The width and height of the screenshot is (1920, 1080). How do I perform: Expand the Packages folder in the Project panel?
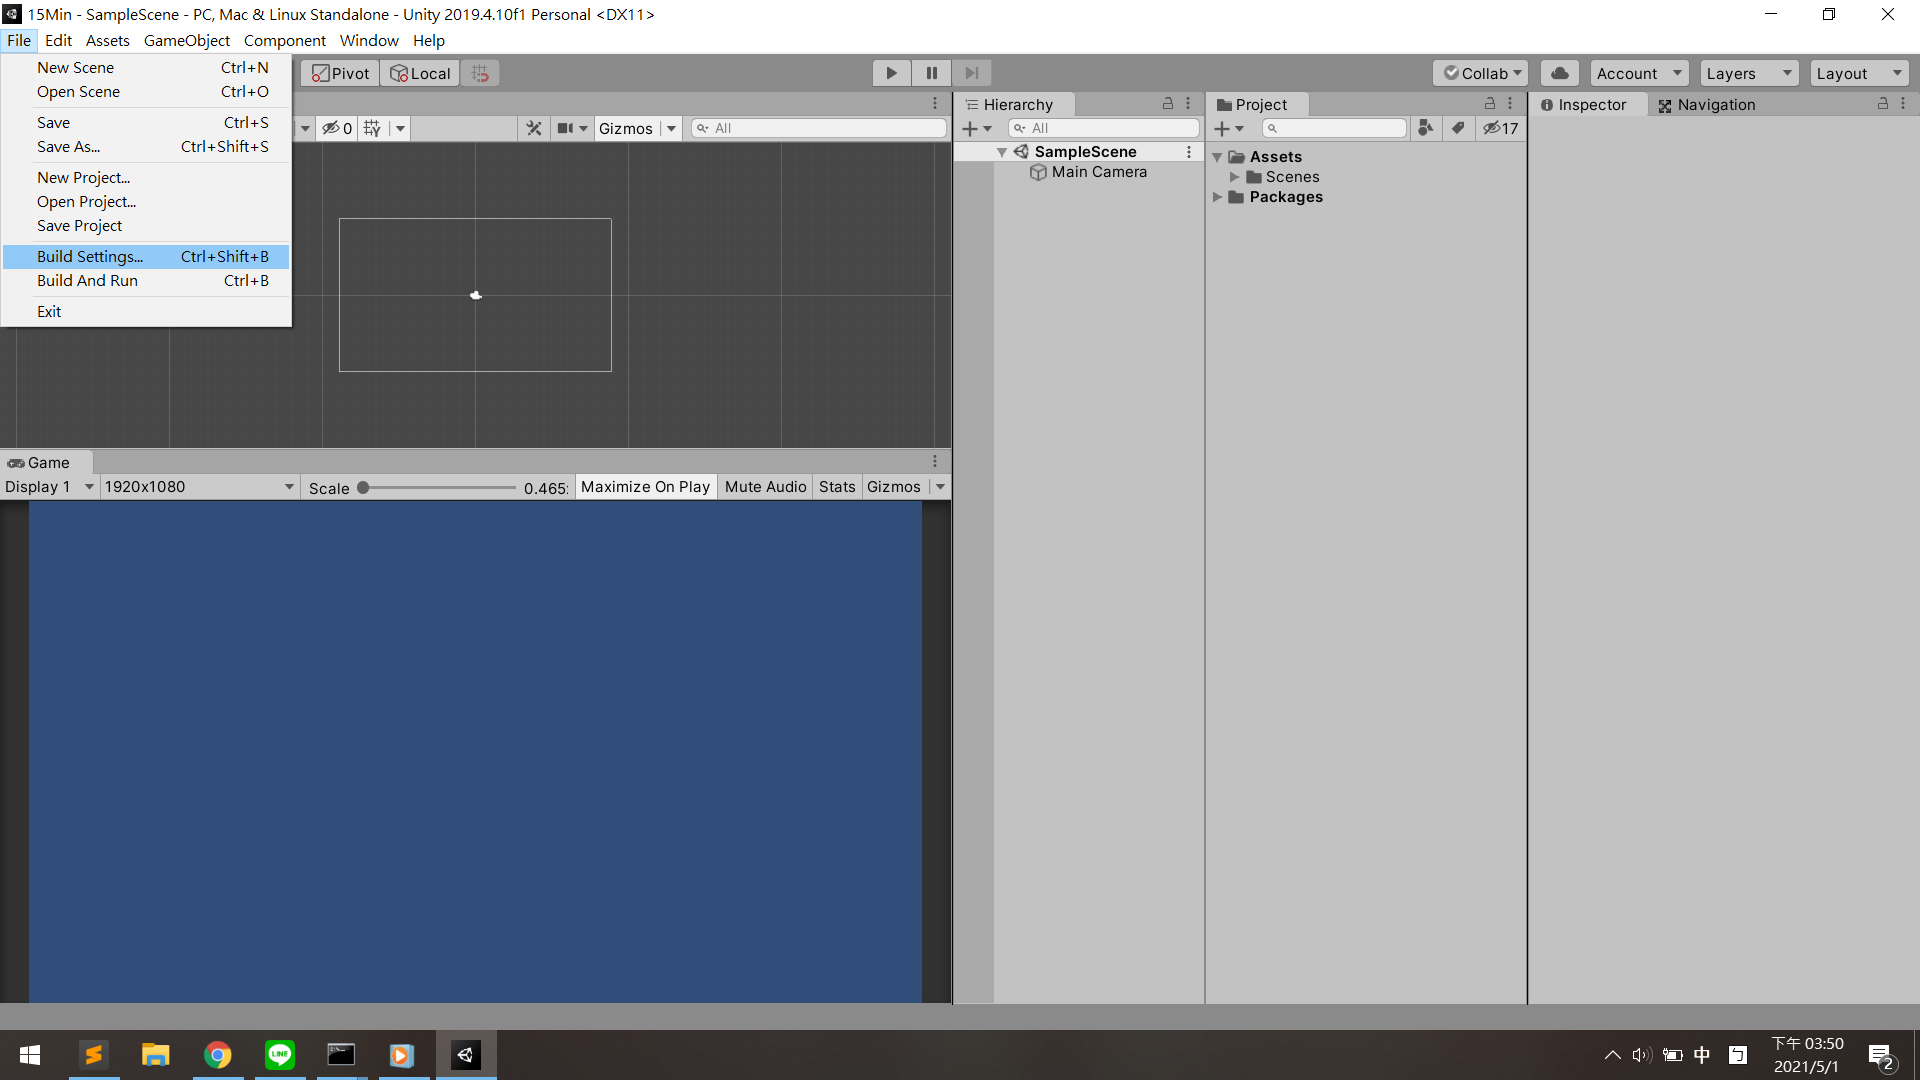point(1217,197)
